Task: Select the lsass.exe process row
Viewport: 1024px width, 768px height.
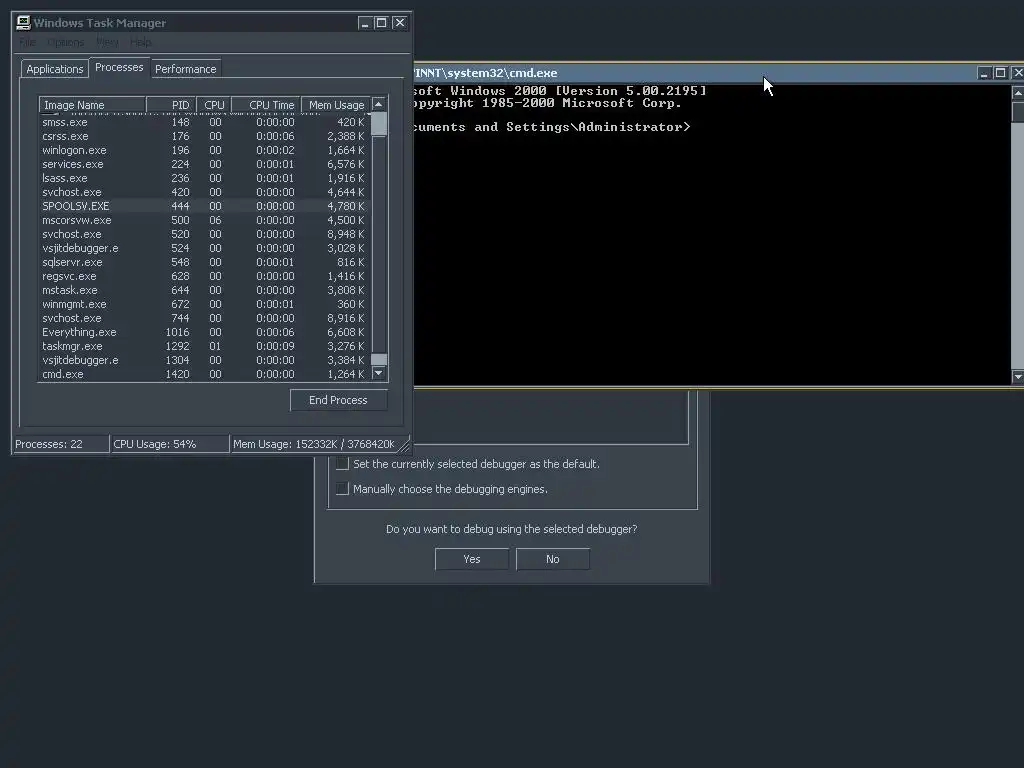Action: 204,178
